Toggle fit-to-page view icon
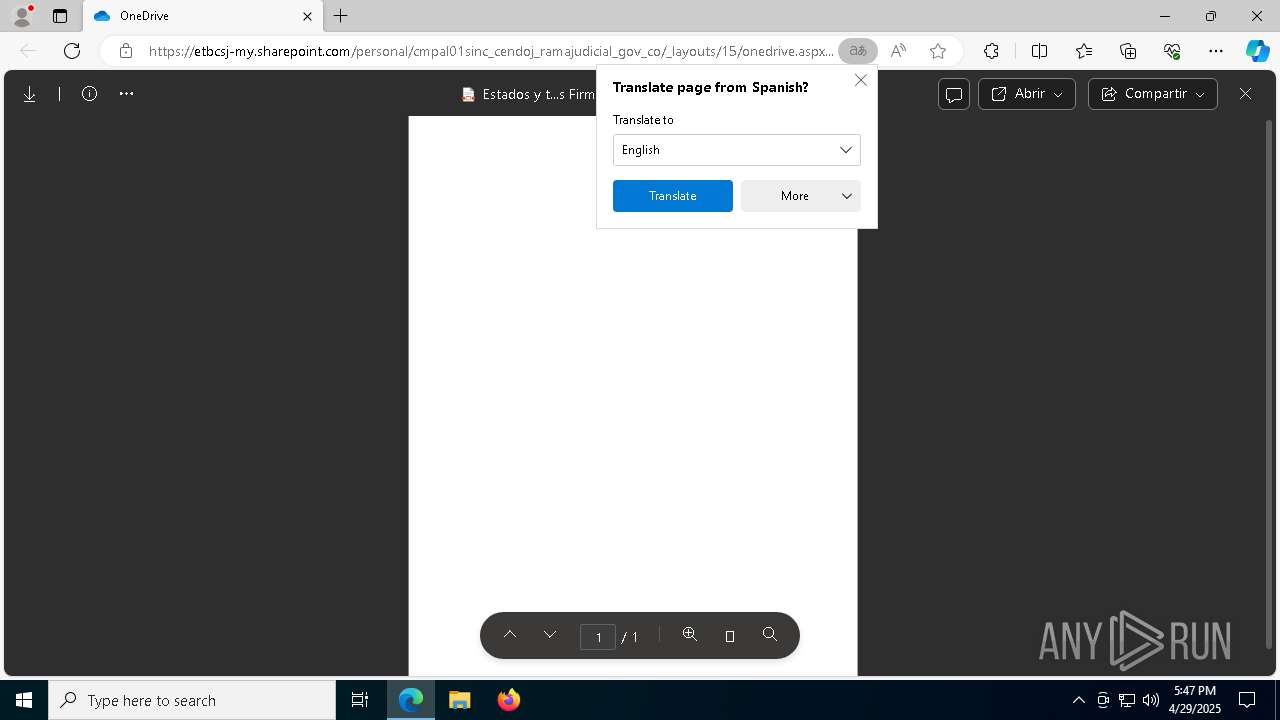Screen dimensions: 1280x720 coord(730,636)
